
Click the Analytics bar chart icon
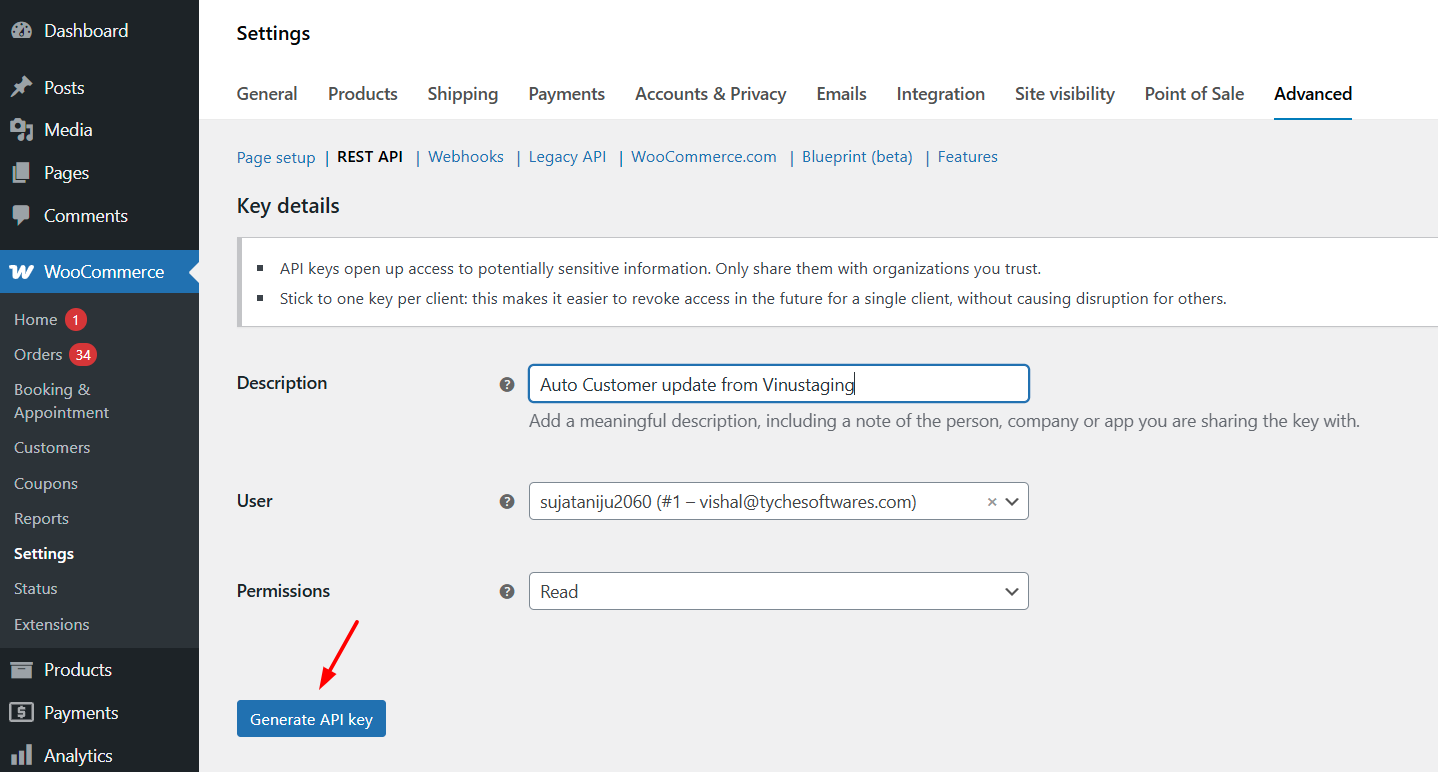(21, 756)
